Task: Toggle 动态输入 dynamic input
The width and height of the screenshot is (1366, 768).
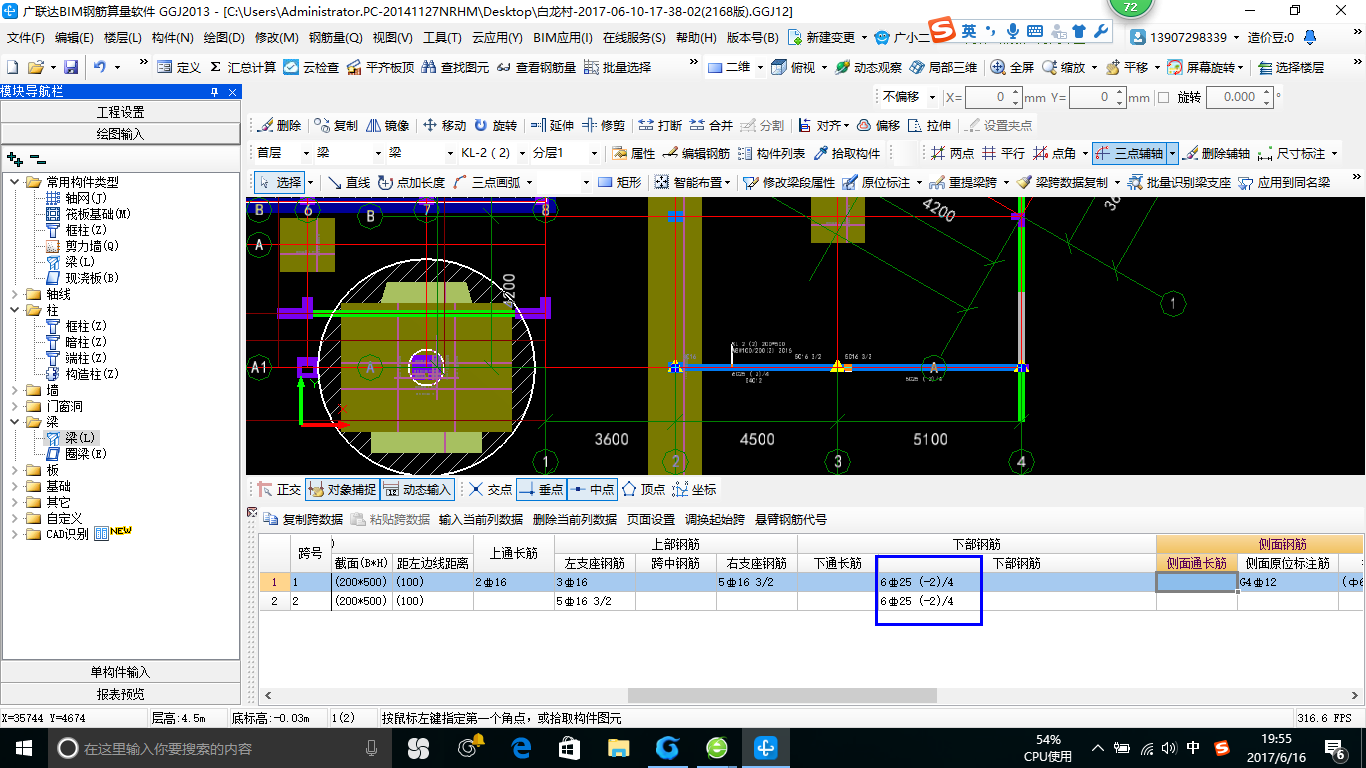Action: point(418,489)
